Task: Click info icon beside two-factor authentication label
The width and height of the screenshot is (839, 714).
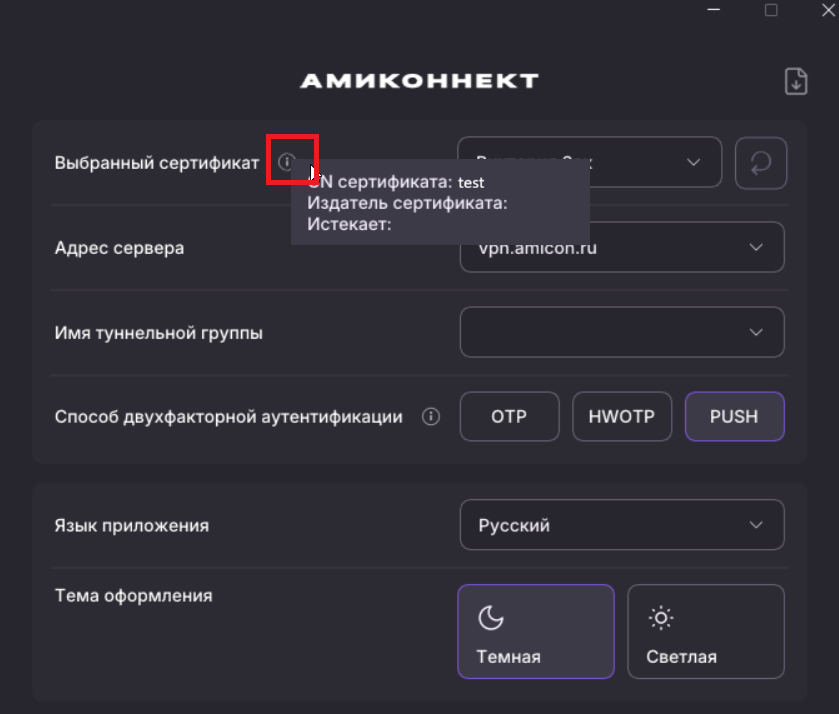Action: (x=431, y=416)
